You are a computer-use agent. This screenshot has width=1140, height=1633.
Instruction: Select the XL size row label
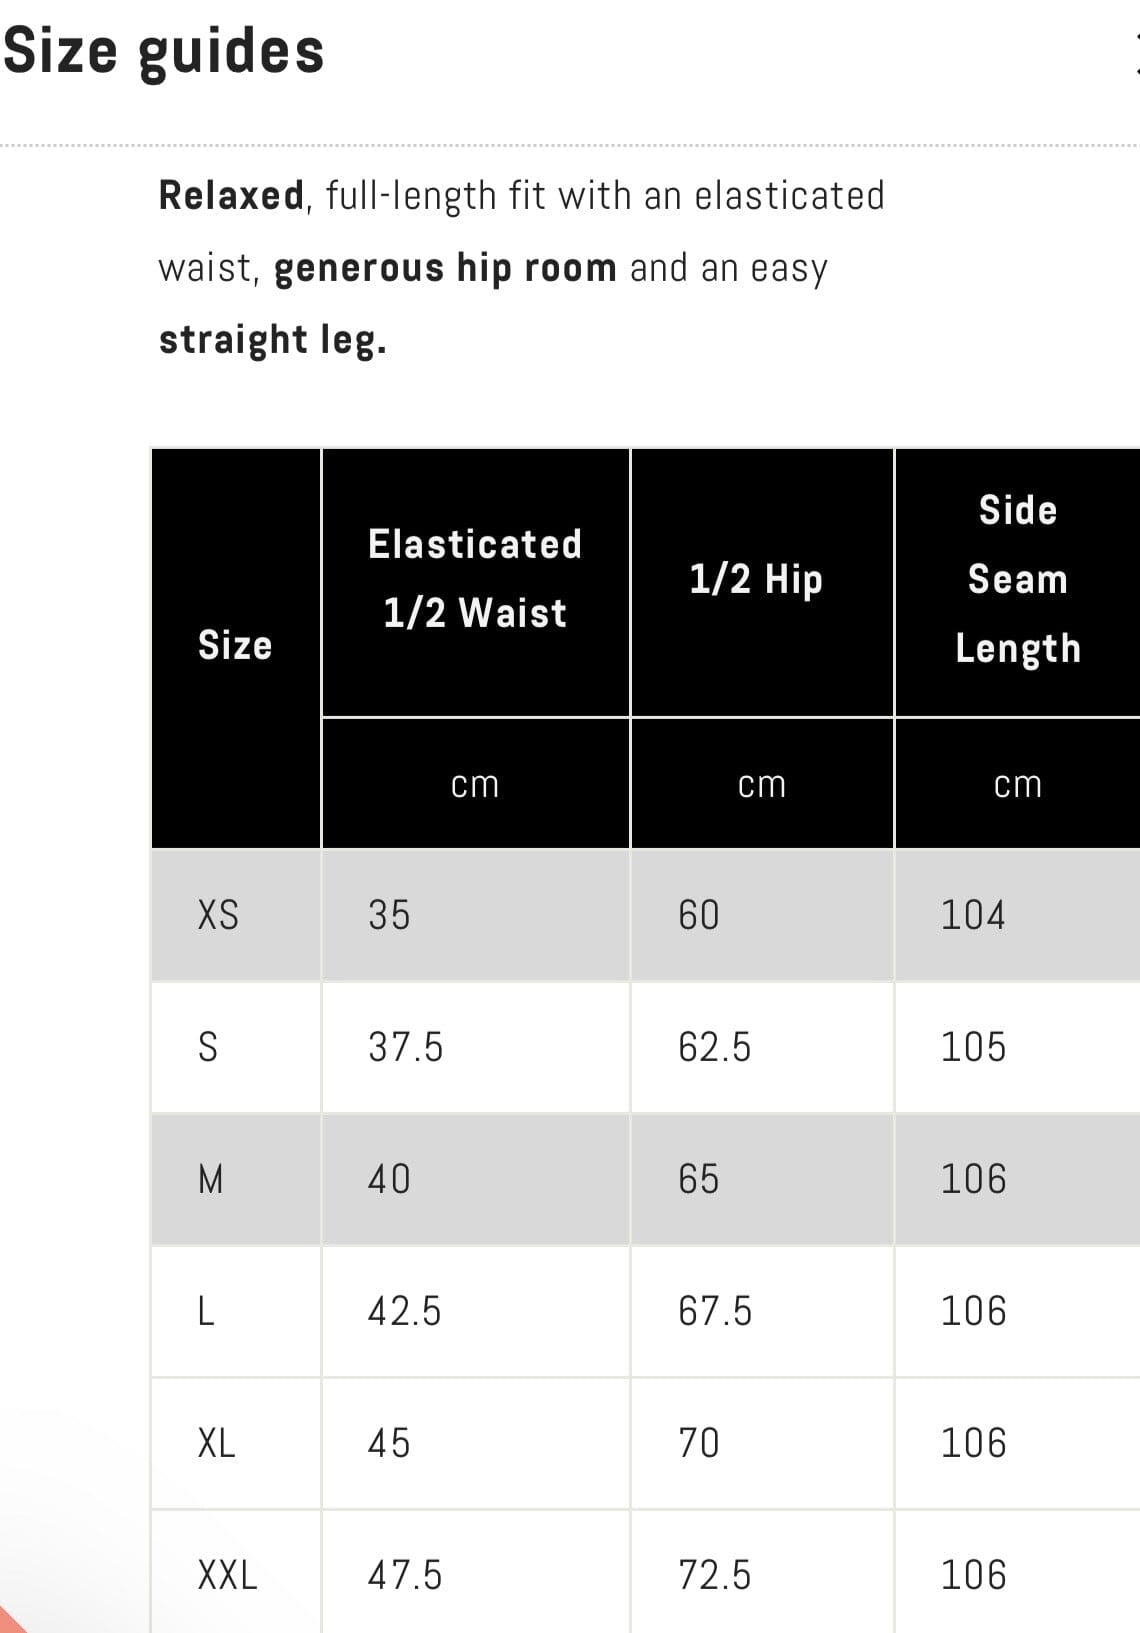point(216,1443)
